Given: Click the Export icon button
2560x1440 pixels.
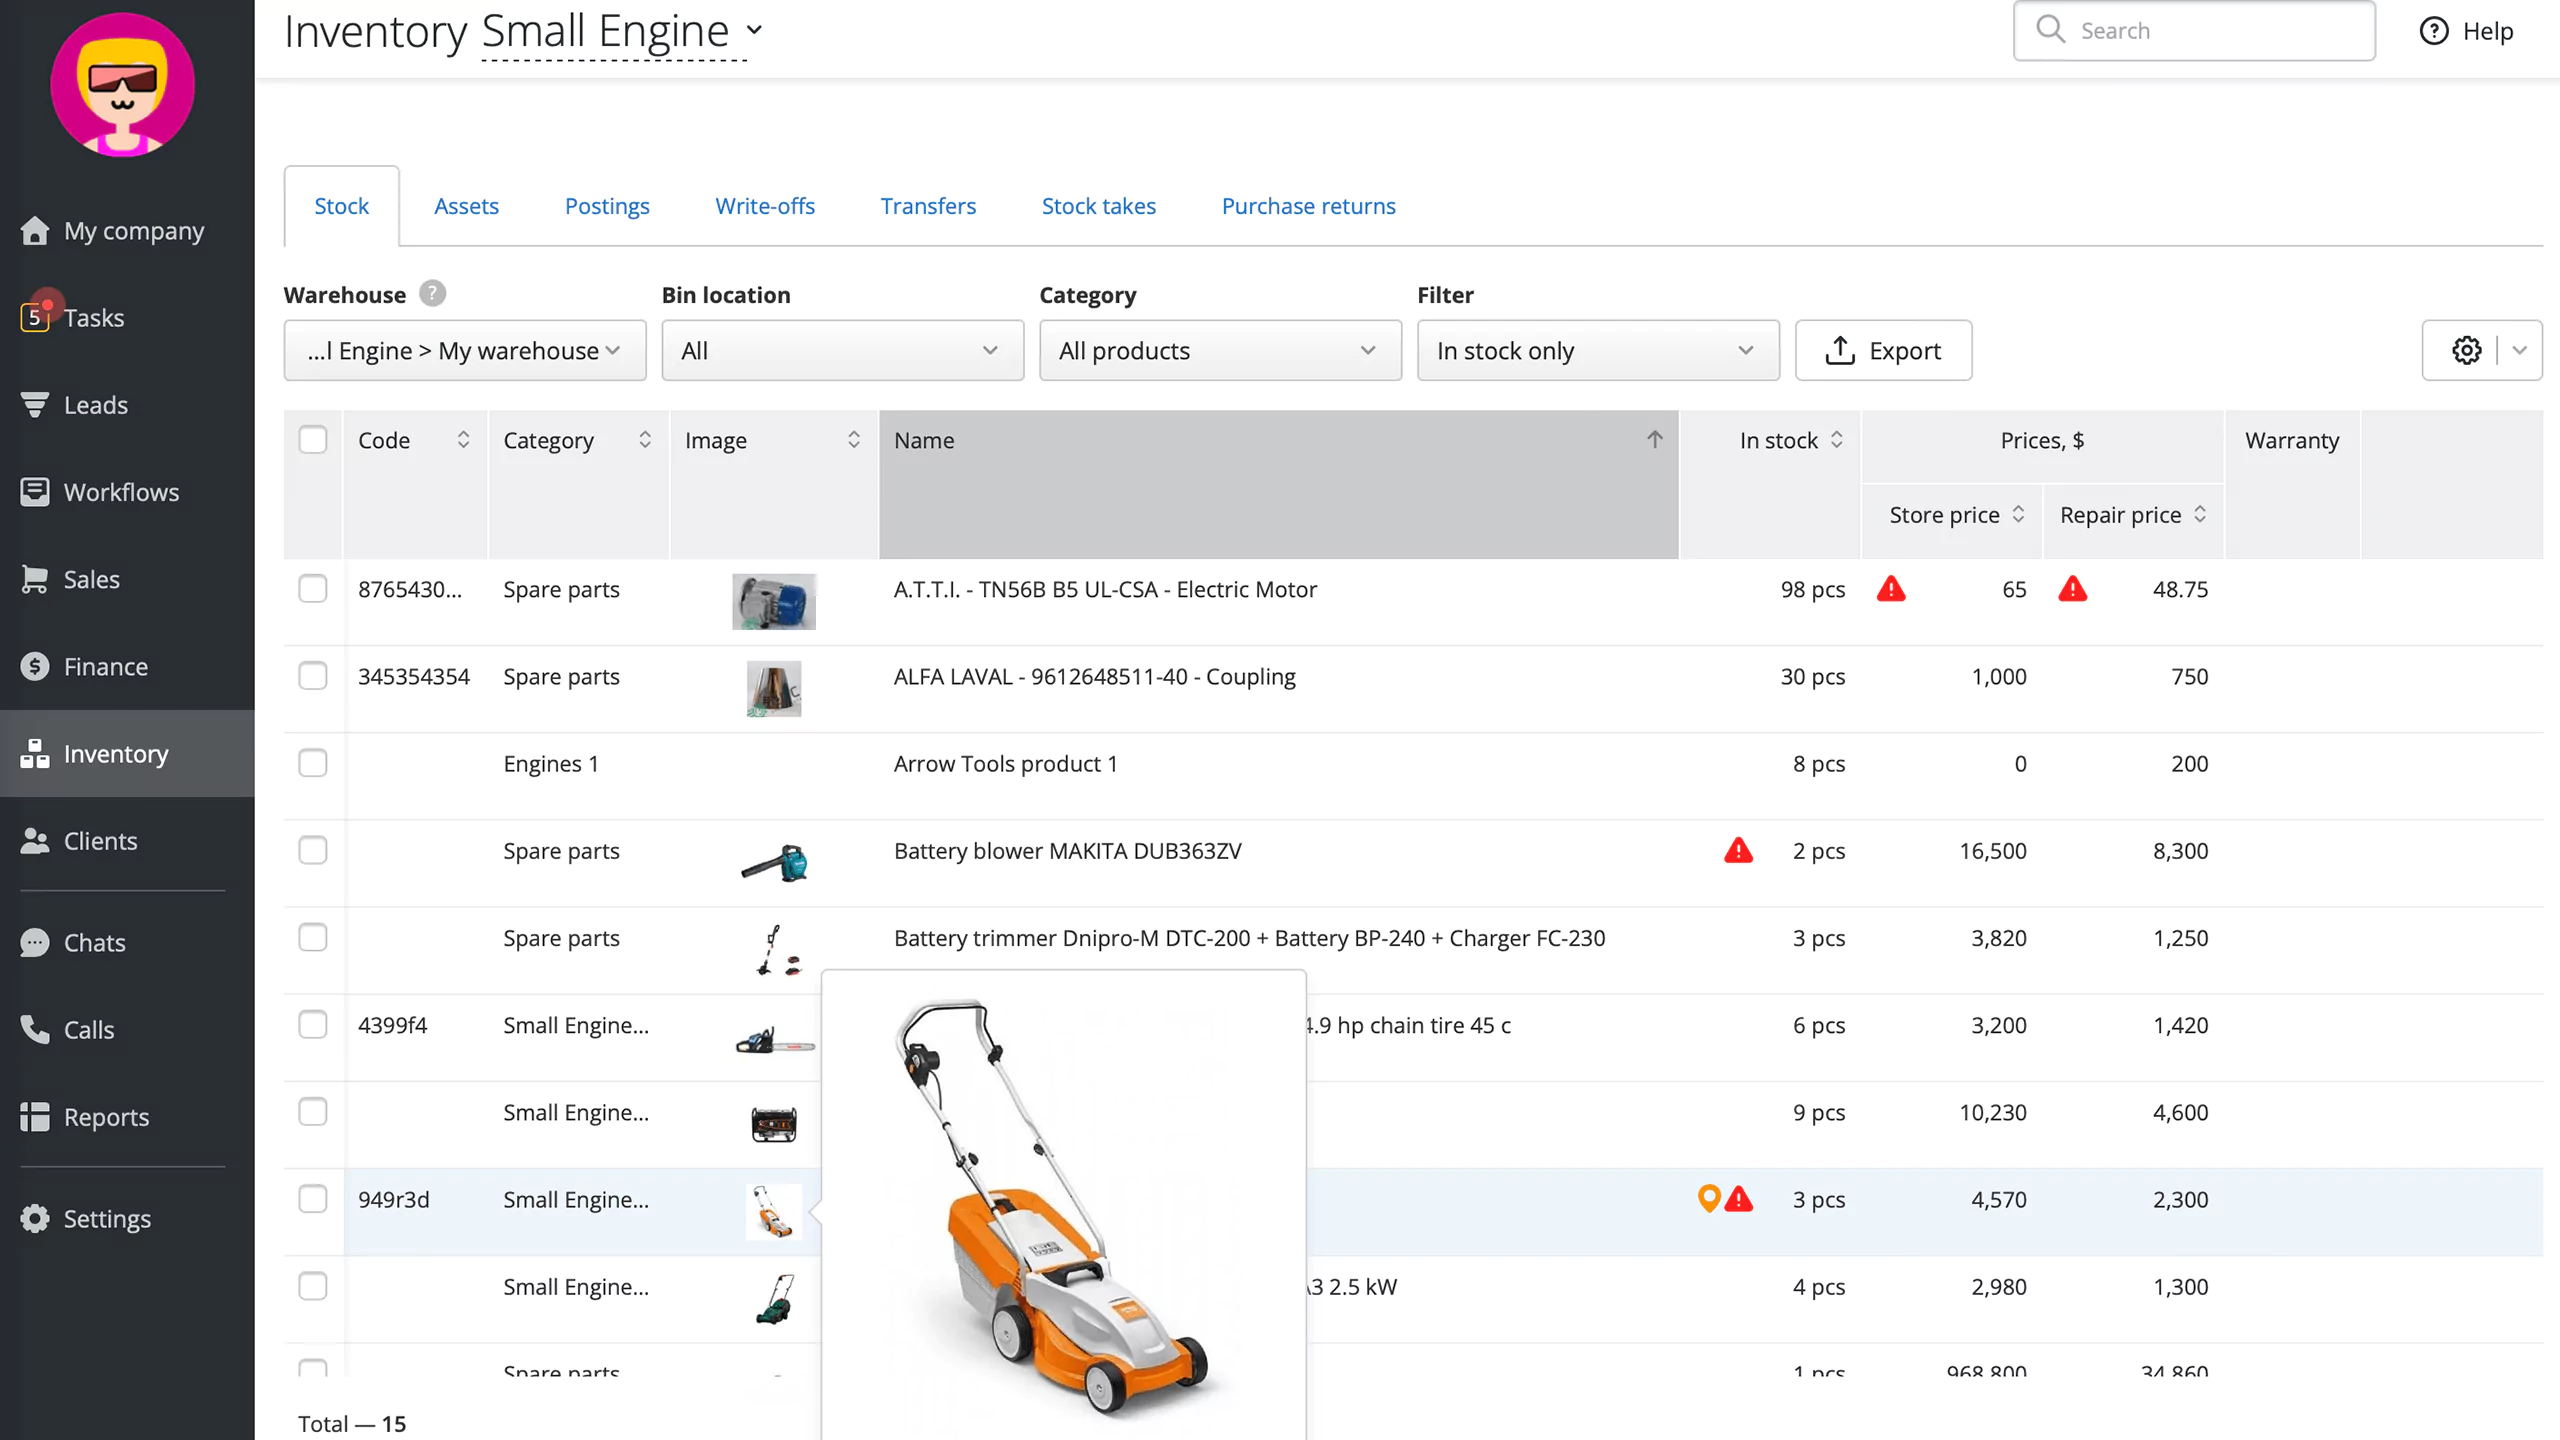Looking at the screenshot, I should point(1883,350).
